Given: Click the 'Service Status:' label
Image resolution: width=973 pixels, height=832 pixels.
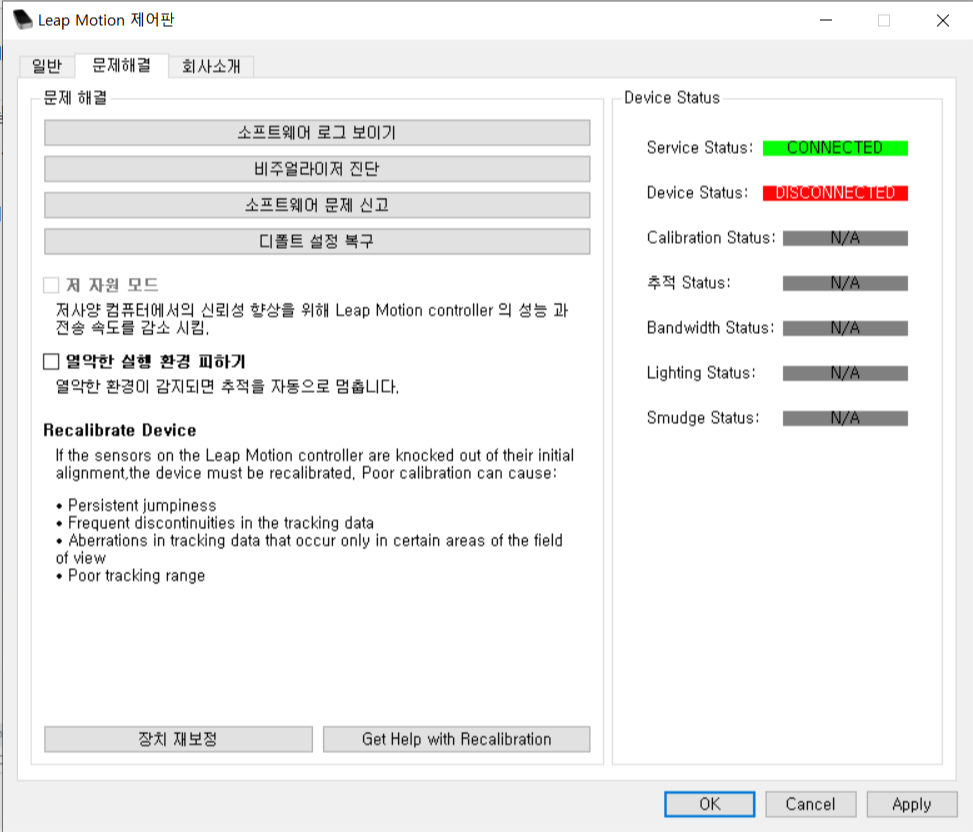Looking at the screenshot, I should pos(699,148).
